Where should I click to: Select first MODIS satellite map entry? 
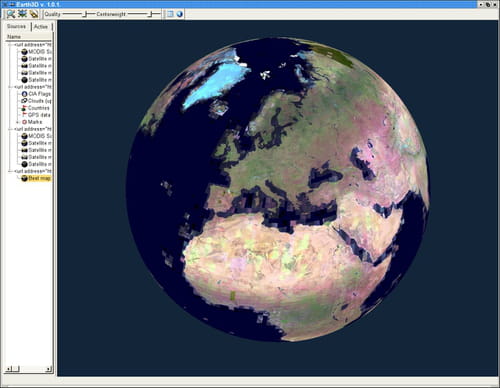point(36,52)
